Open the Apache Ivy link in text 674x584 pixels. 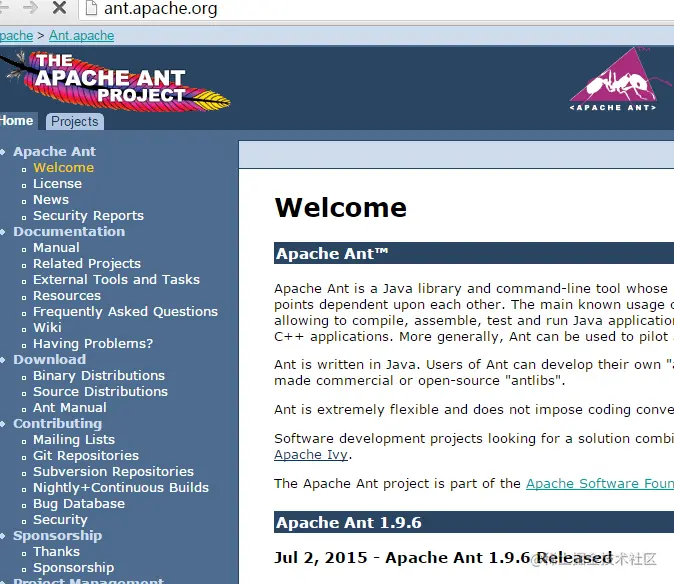pos(311,455)
